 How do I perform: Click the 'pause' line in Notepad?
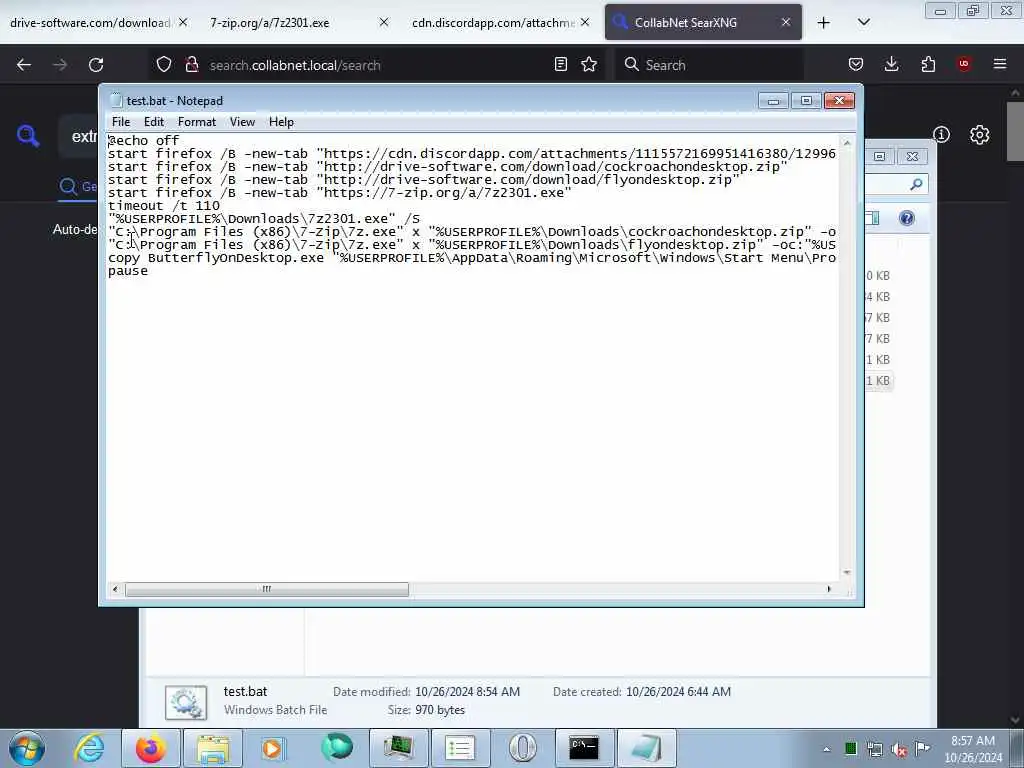pos(128,271)
